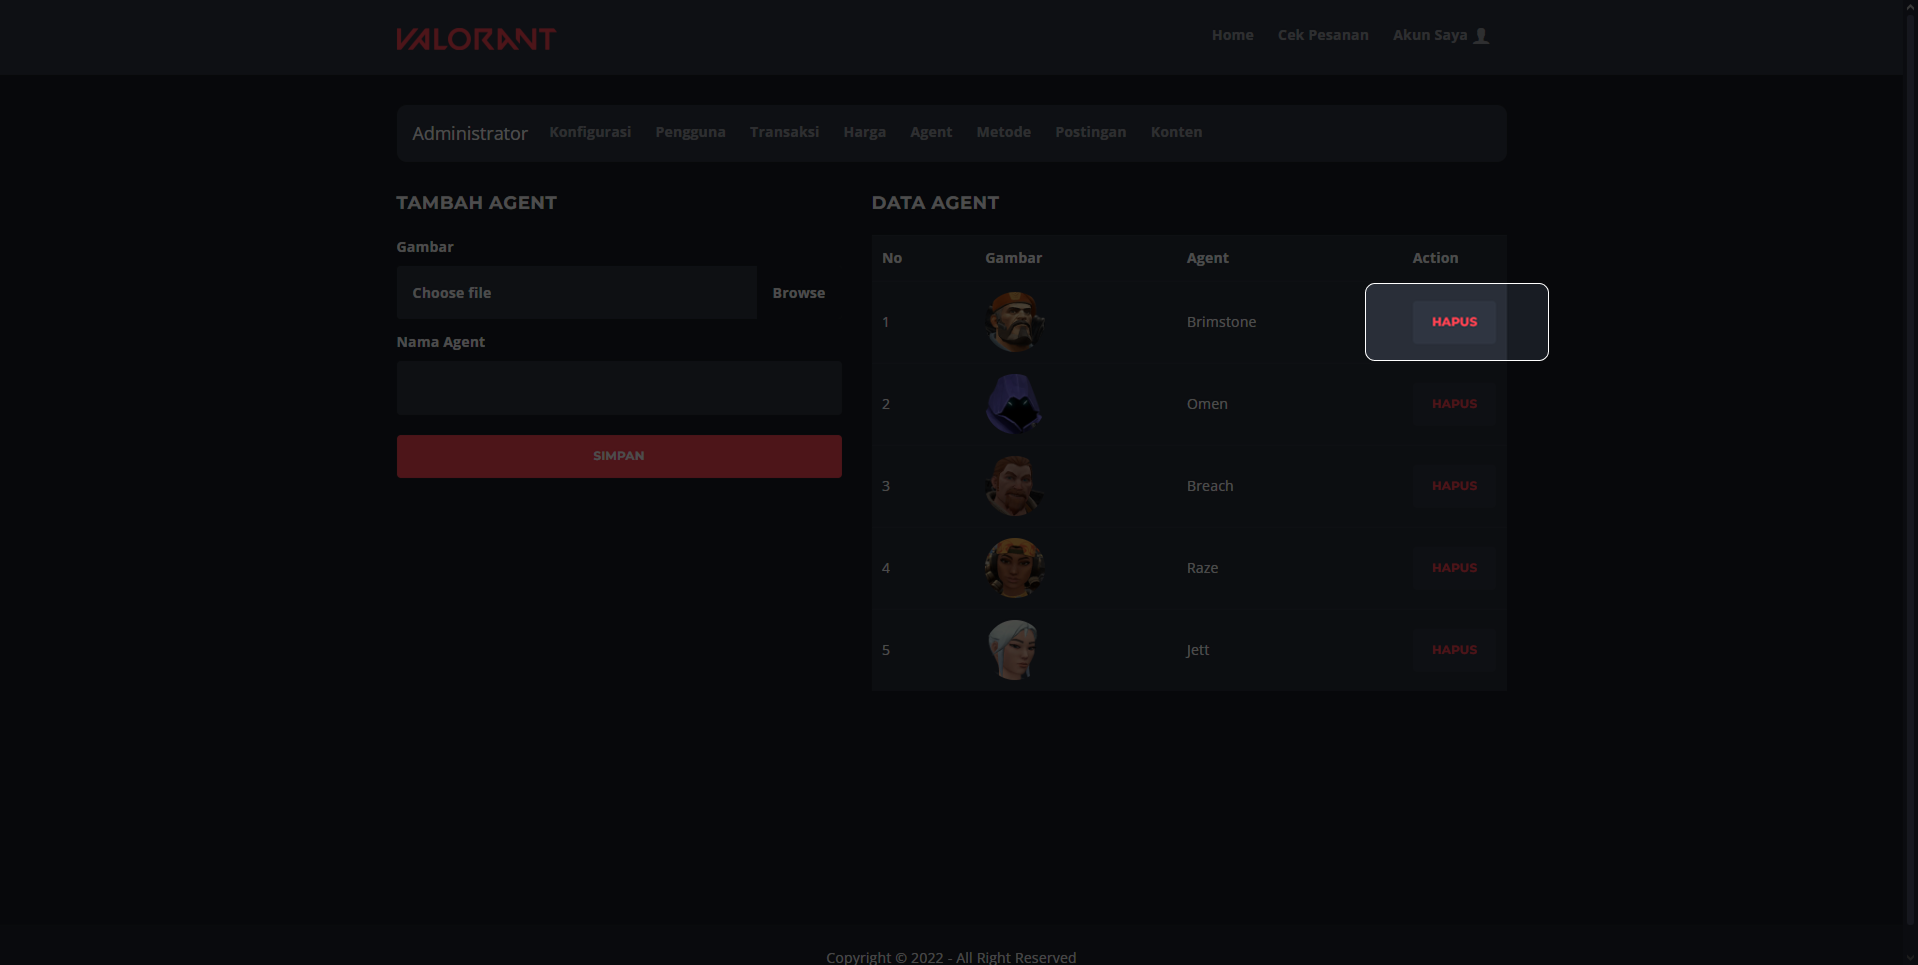This screenshot has width=1918, height=965.
Task: Delete Omen with HAPUS button
Action: [1454, 404]
